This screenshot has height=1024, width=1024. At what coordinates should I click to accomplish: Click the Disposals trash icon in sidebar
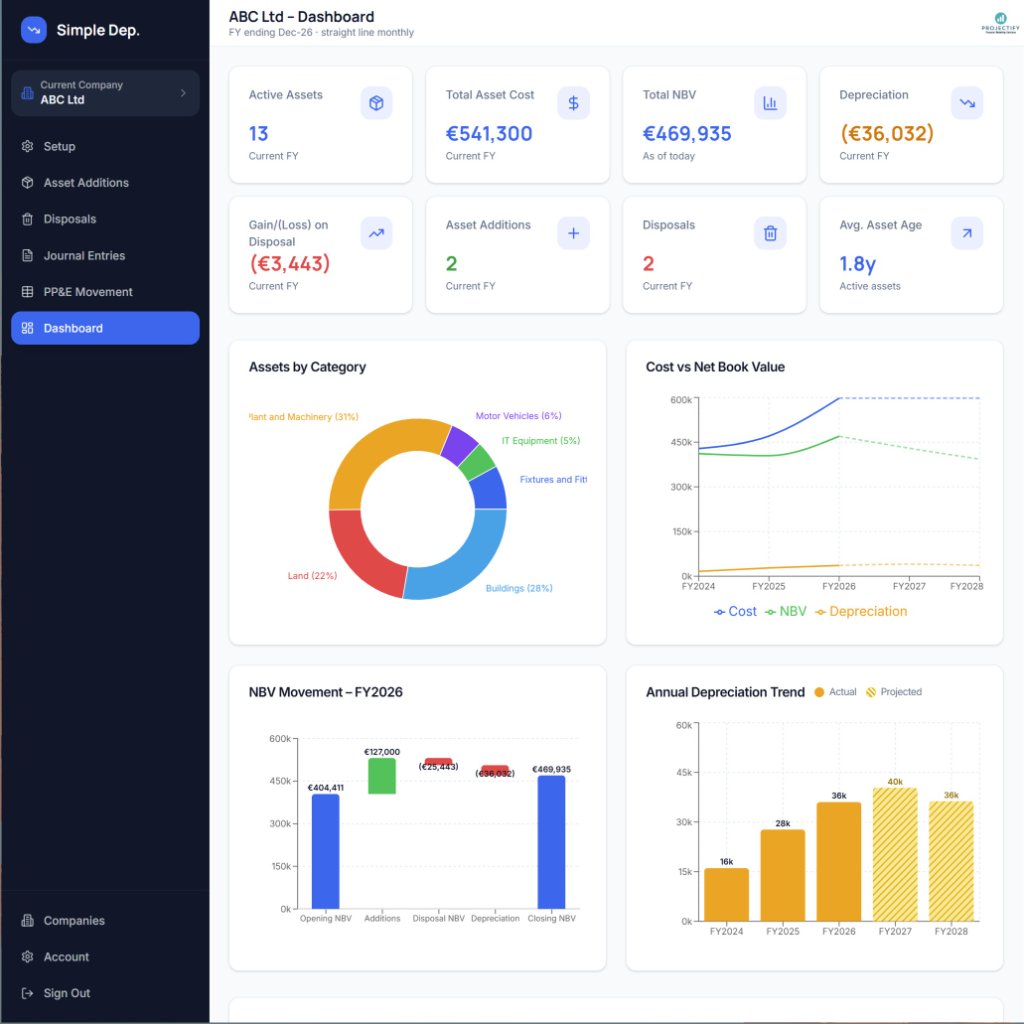tap(27, 219)
